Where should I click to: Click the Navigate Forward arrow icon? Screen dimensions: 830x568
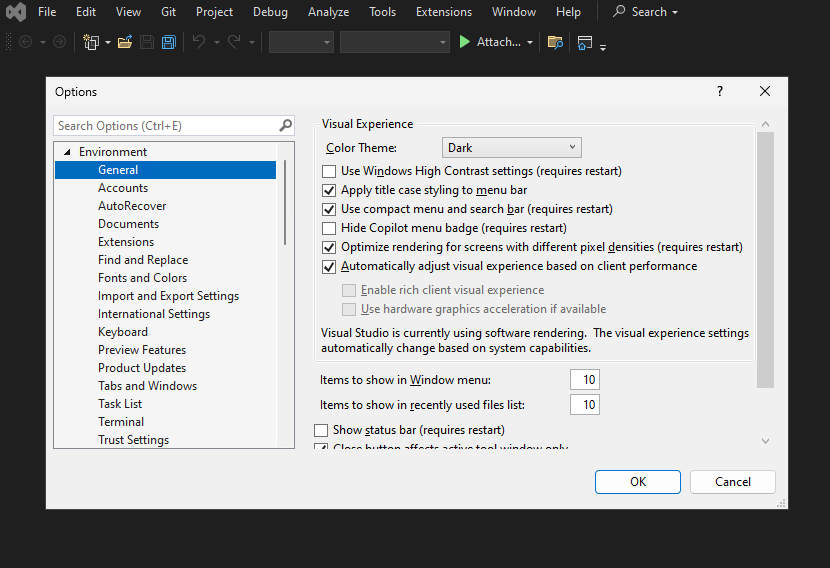60,42
